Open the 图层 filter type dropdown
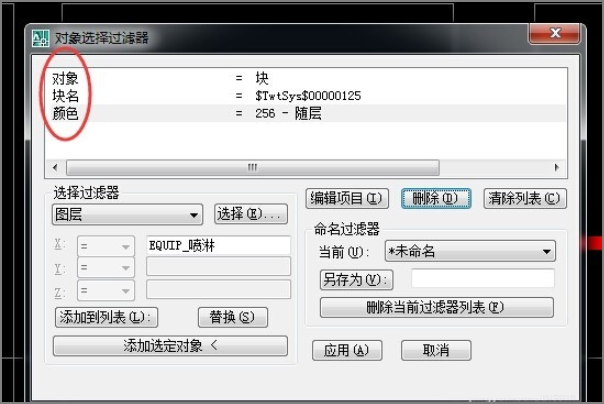The image size is (604, 404). [x=127, y=215]
